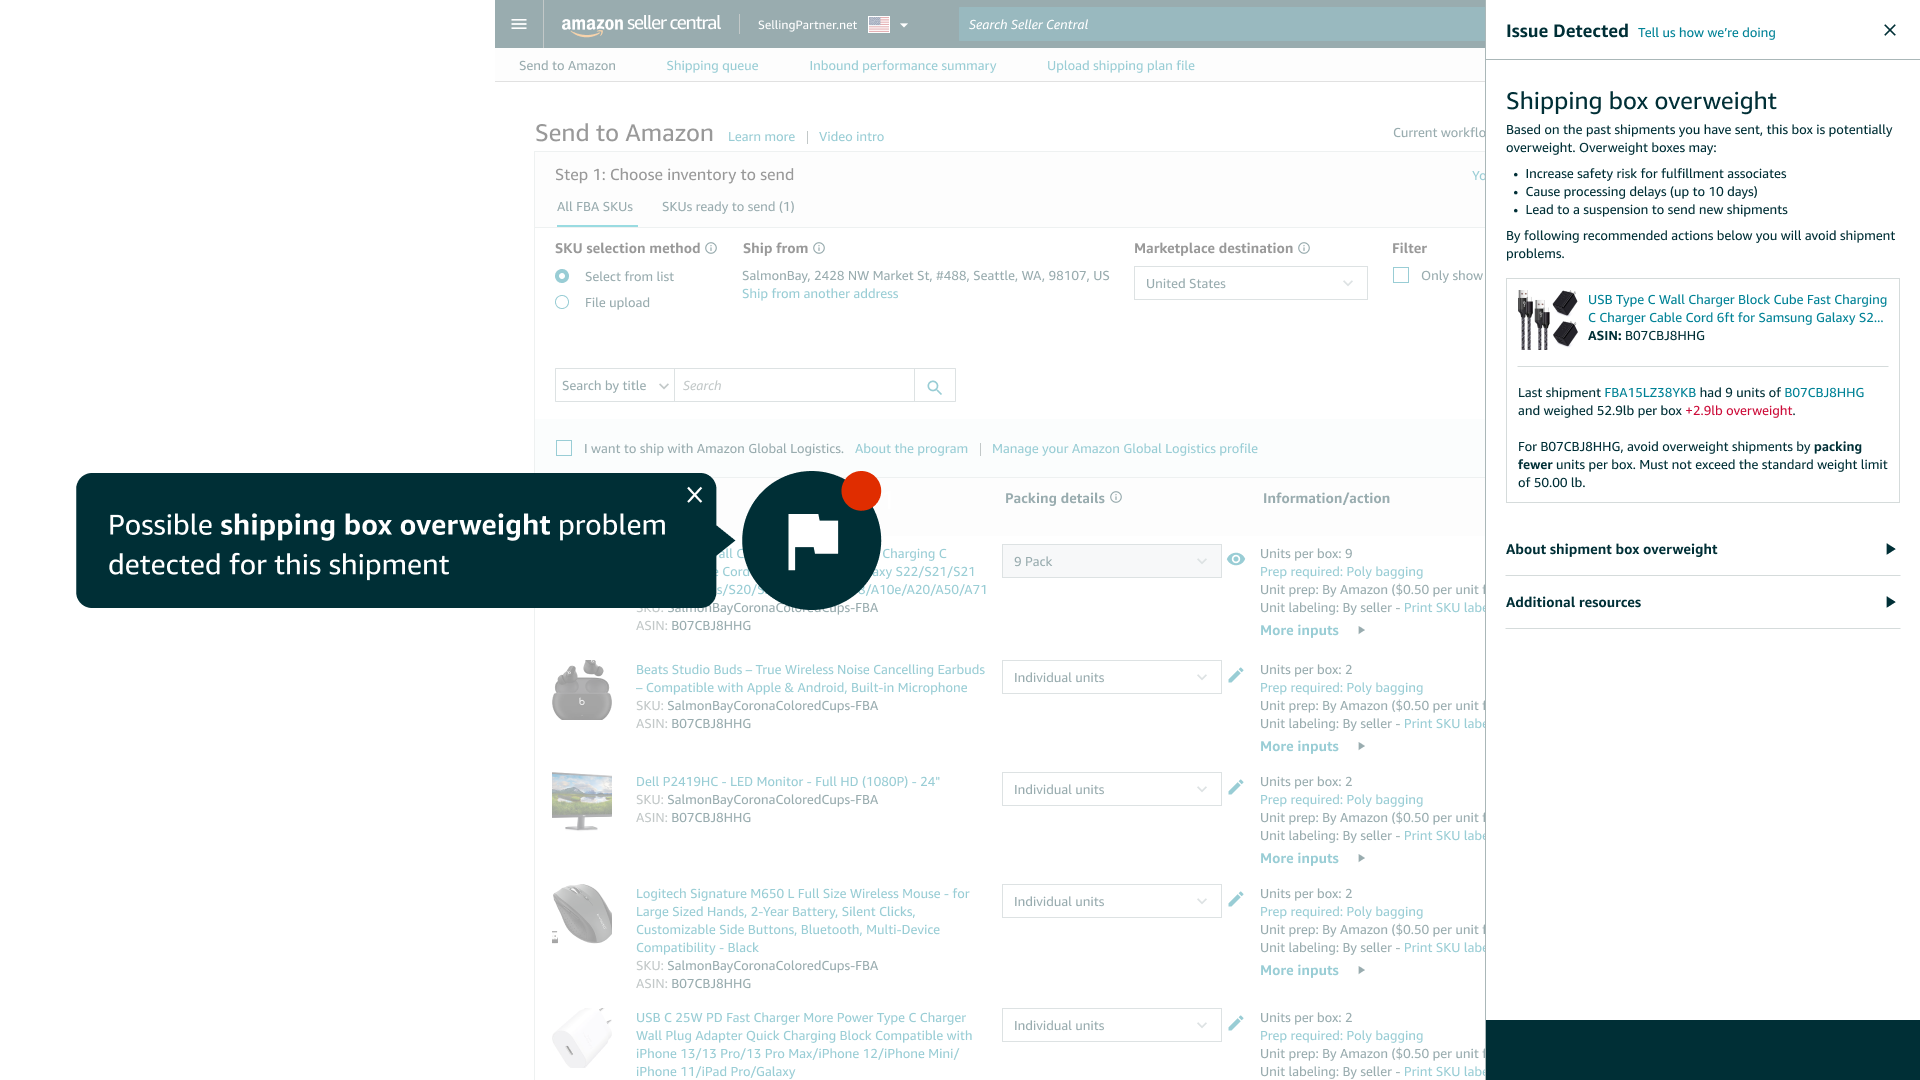Open shipment FBA15LZ38YKB link
This screenshot has width=1920, height=1080.
tap(1650, 393)
